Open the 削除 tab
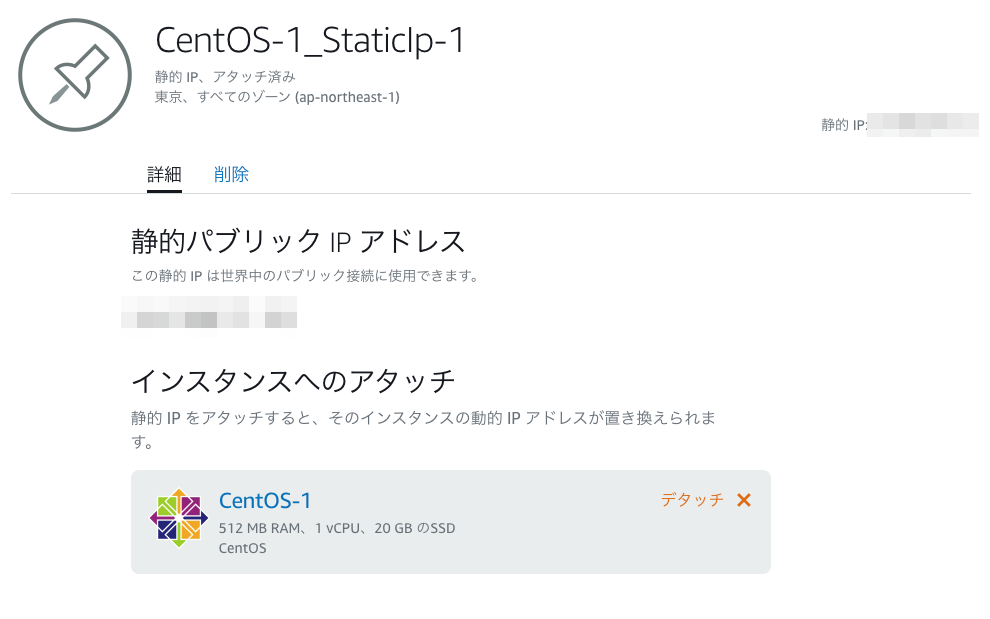This screenshot has height=619, width=990. coord(231,174)
